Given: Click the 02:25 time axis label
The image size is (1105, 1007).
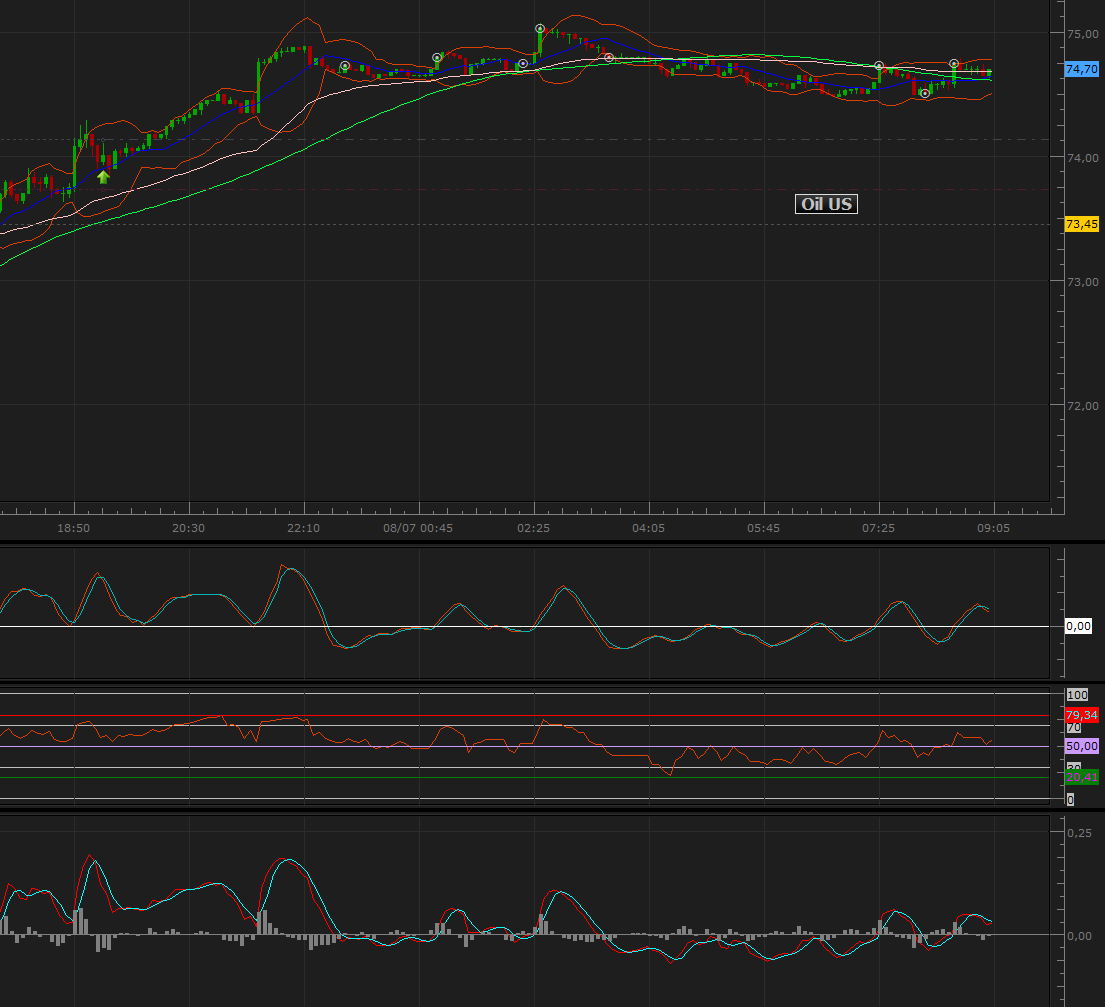Looking at the screenshot, I should pyautogui.click(x=533, y=528).
